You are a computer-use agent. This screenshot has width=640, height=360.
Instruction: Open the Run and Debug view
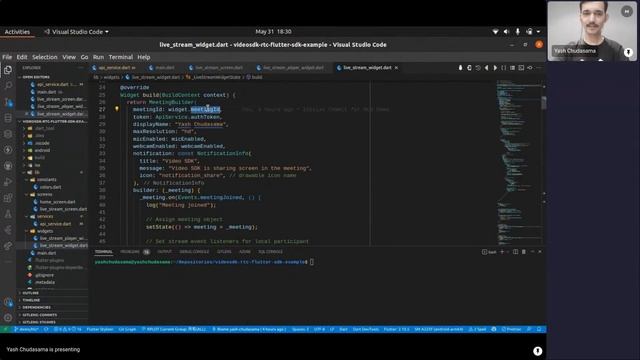(8, 182)
